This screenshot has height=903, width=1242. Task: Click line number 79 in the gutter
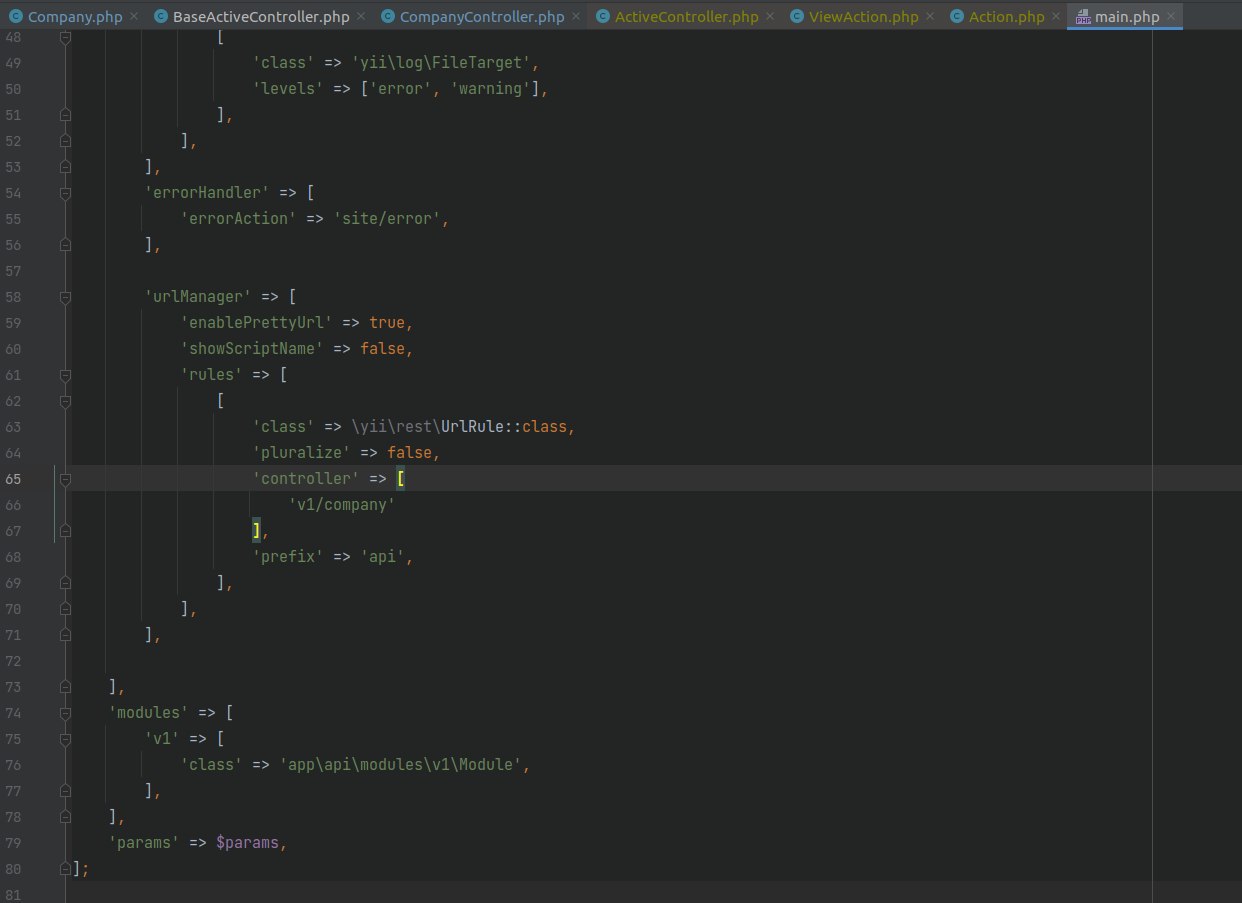pyautogui.click(x=12, y=843)
